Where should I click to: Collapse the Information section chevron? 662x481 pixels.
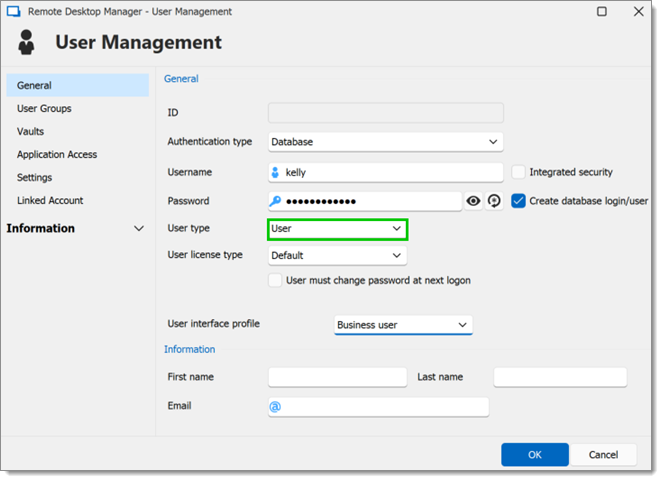139,228
